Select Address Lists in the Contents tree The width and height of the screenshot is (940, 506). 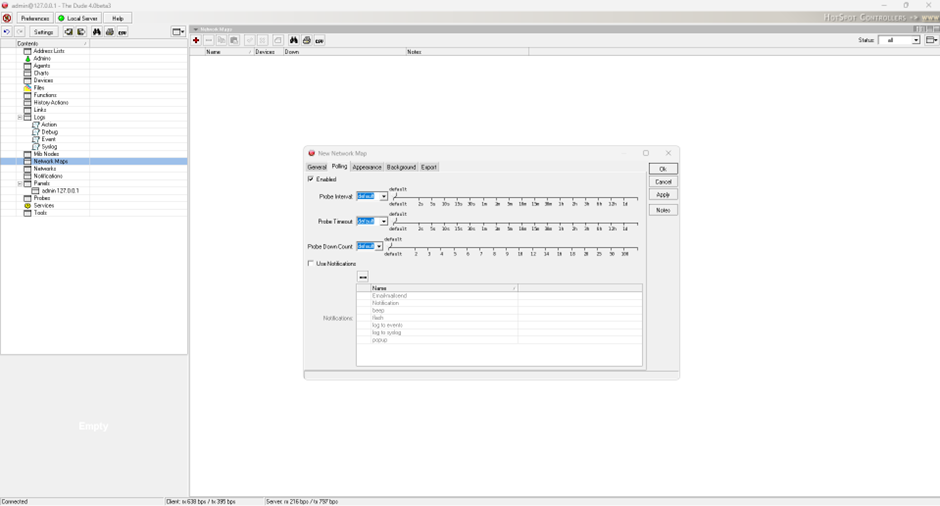pyautogui.click(x=49, y=51)
